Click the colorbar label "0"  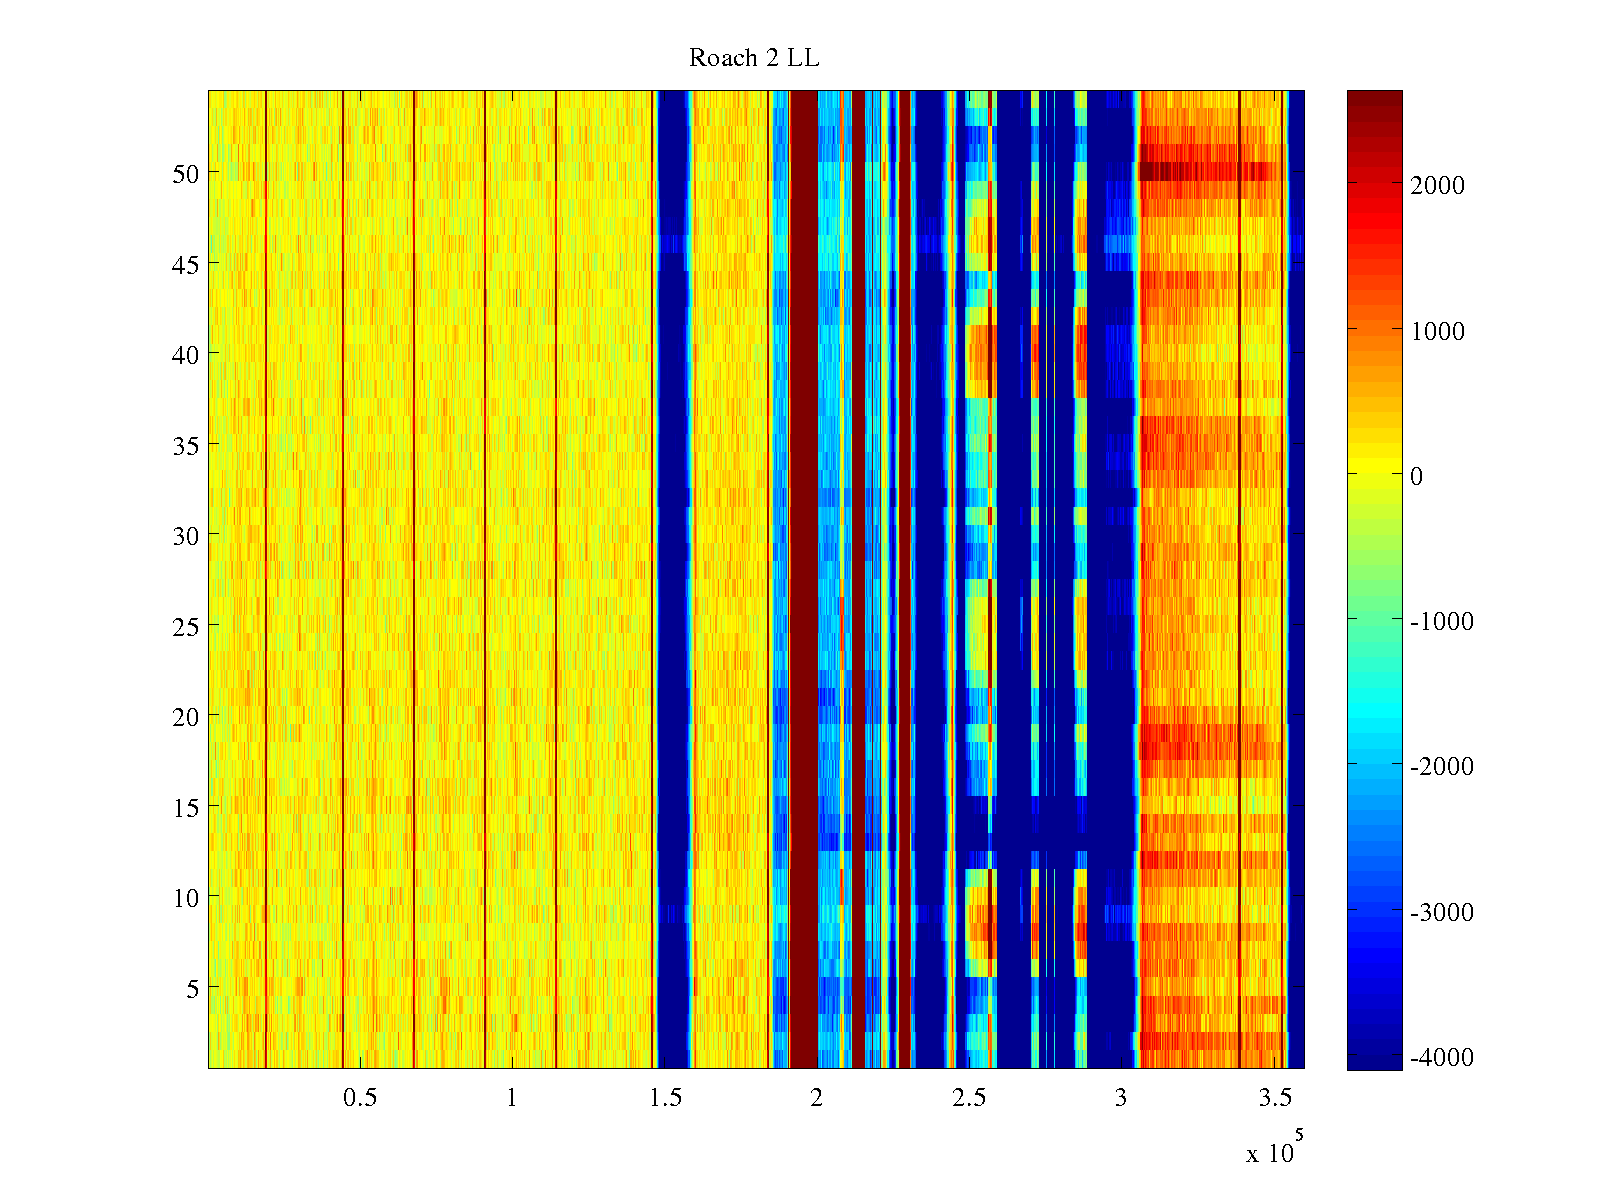click(1416, 477)
